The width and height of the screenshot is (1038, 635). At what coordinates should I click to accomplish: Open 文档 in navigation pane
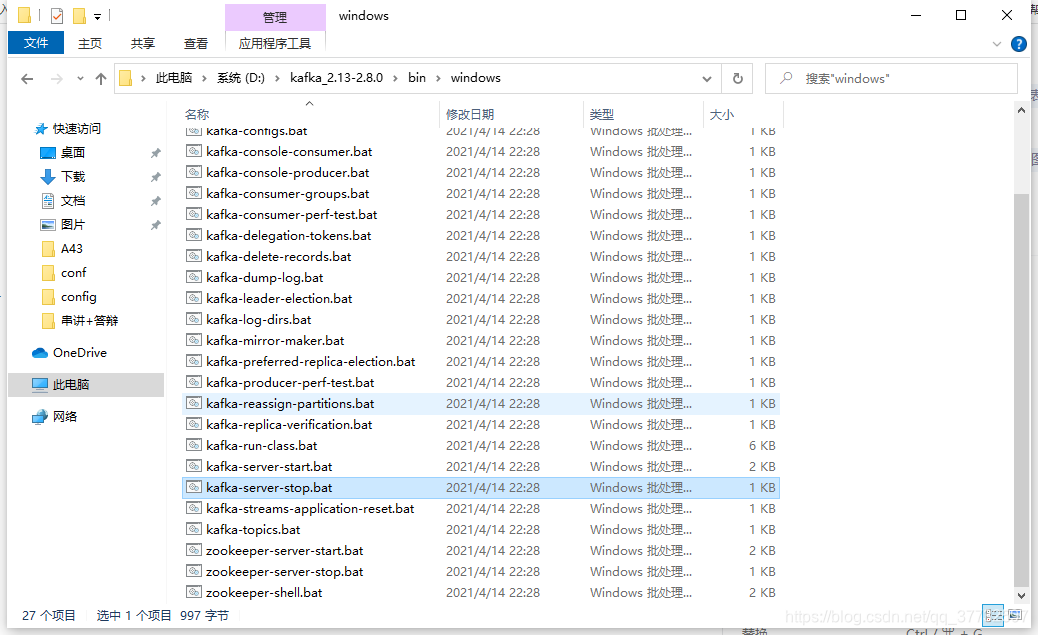click(x=73, y=201)
